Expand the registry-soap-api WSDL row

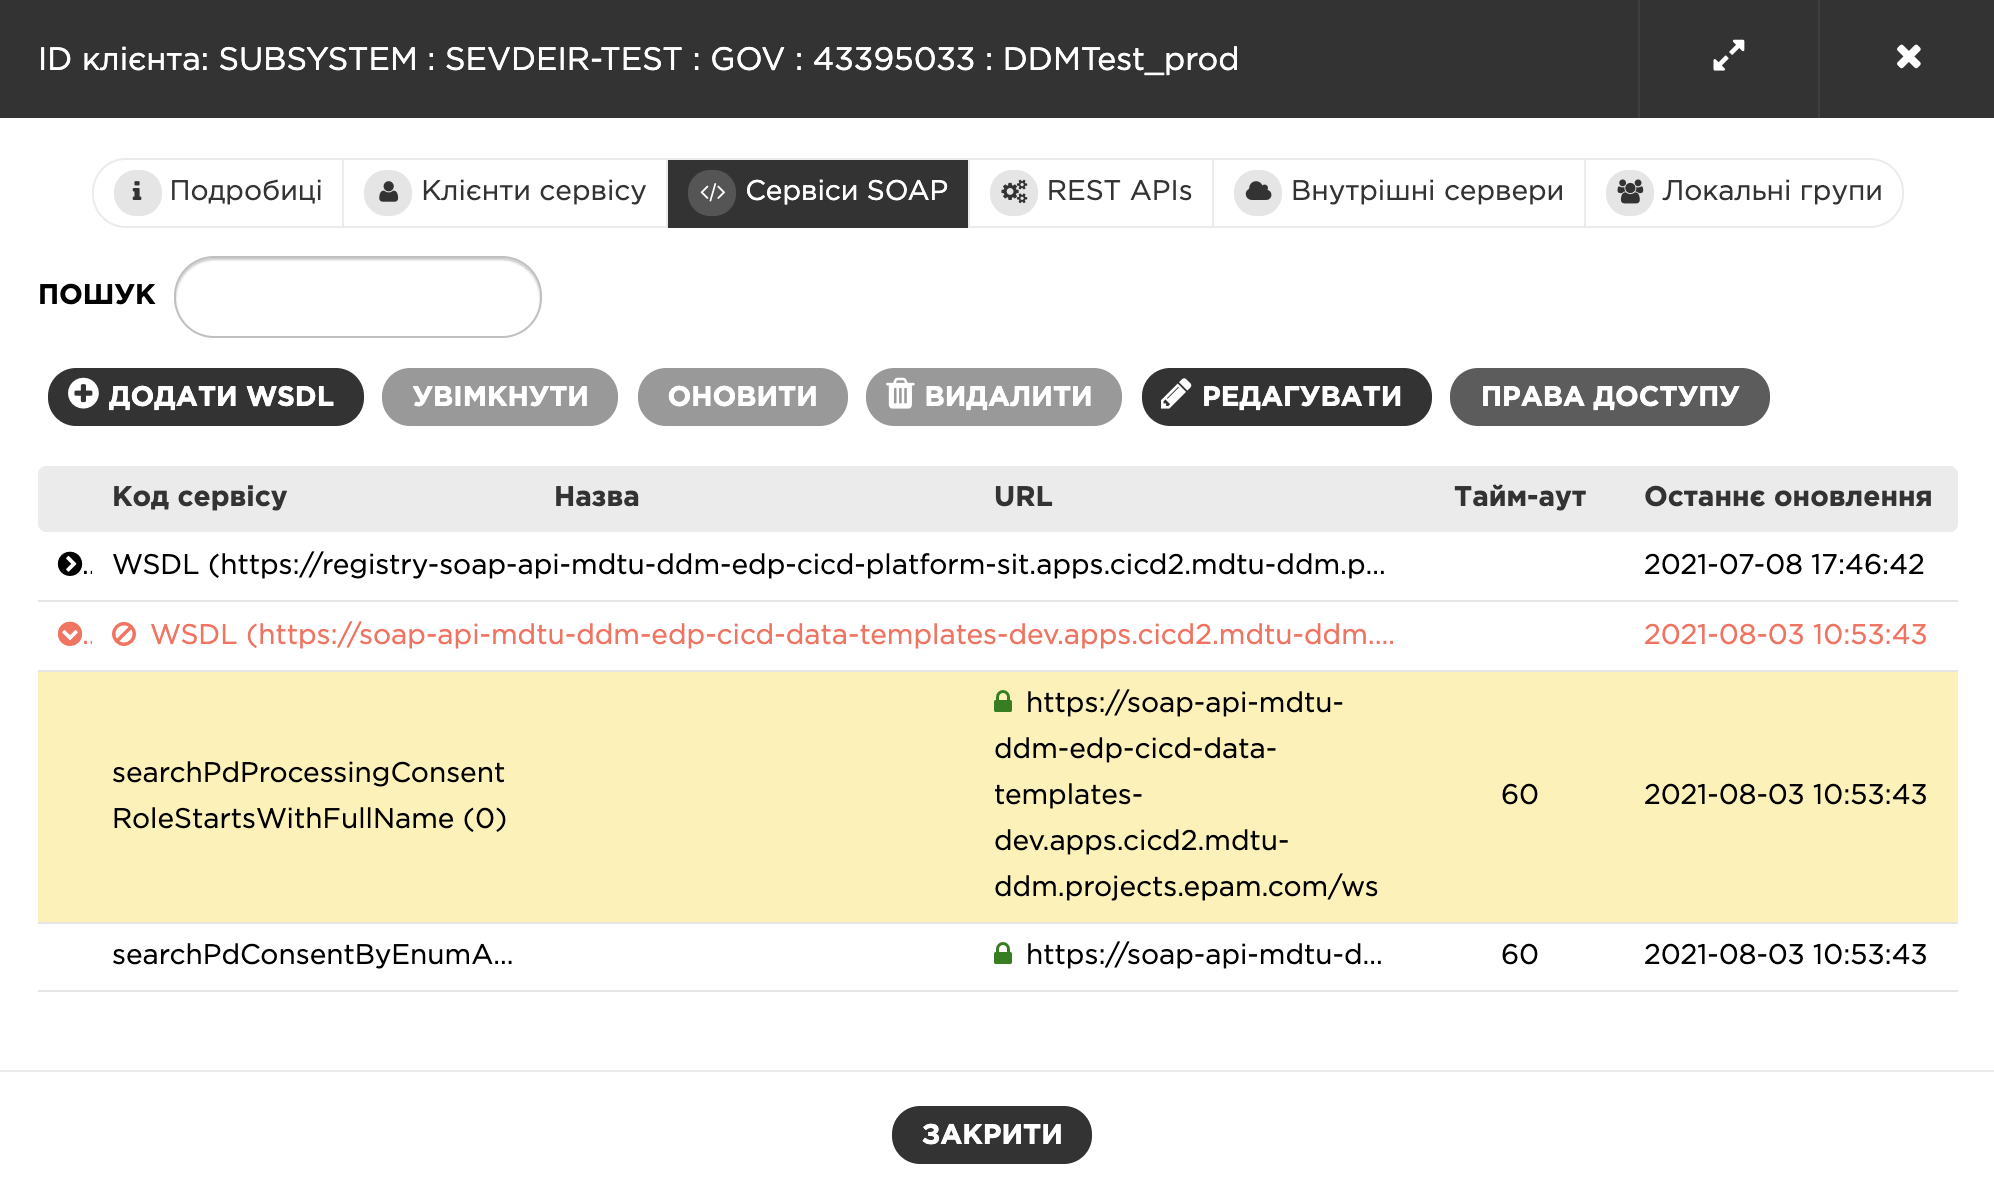(x=70, y=564)
